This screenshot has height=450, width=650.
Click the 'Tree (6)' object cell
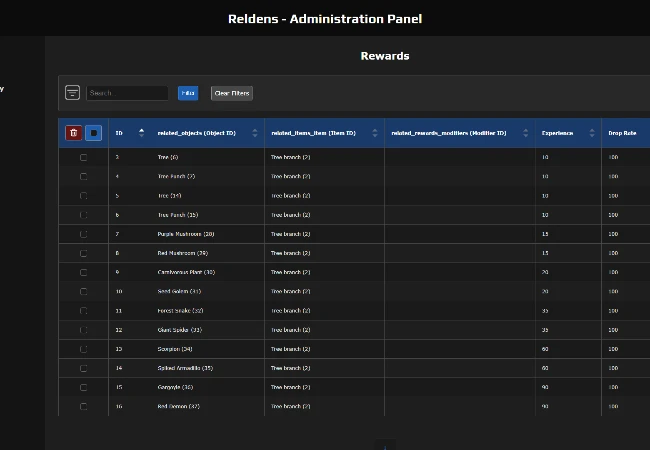[x=168, y=157]
